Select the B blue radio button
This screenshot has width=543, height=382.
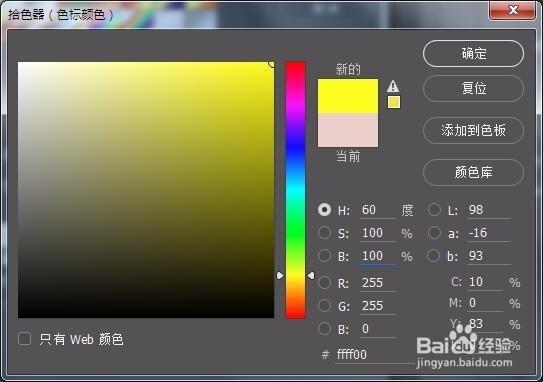coord(324,328)
